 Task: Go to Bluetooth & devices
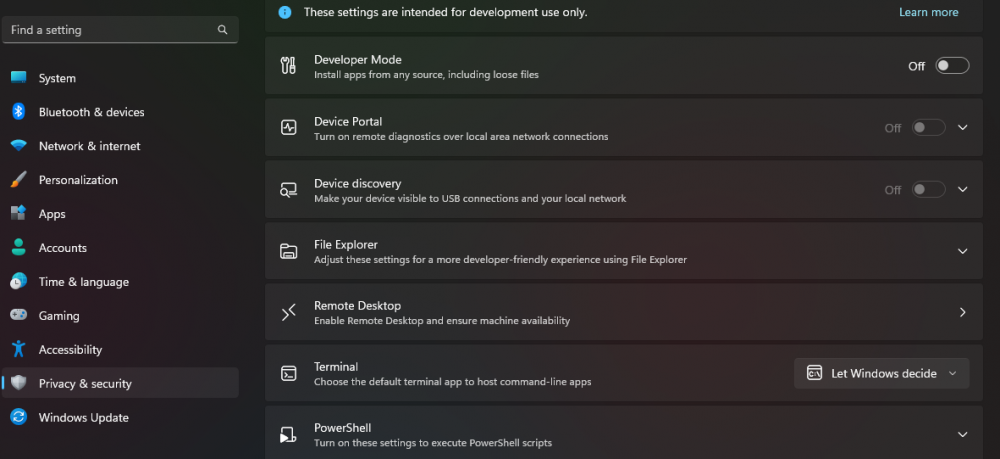coord(121,112)
